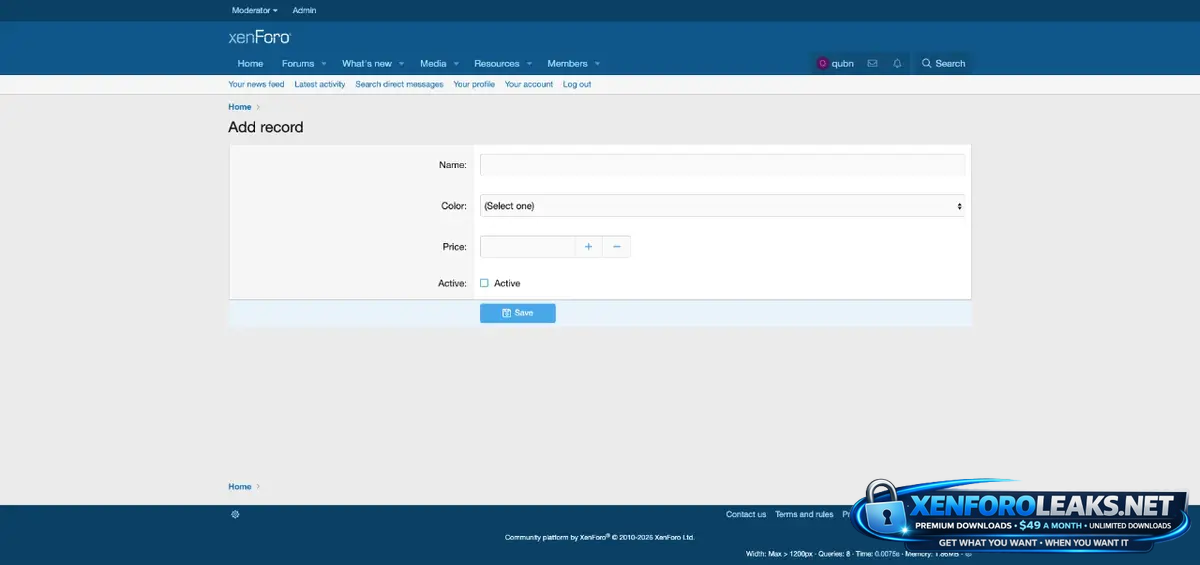Open the Admin link in the top bar
This screenshot has width=1200, height=565.
point(304,10)
